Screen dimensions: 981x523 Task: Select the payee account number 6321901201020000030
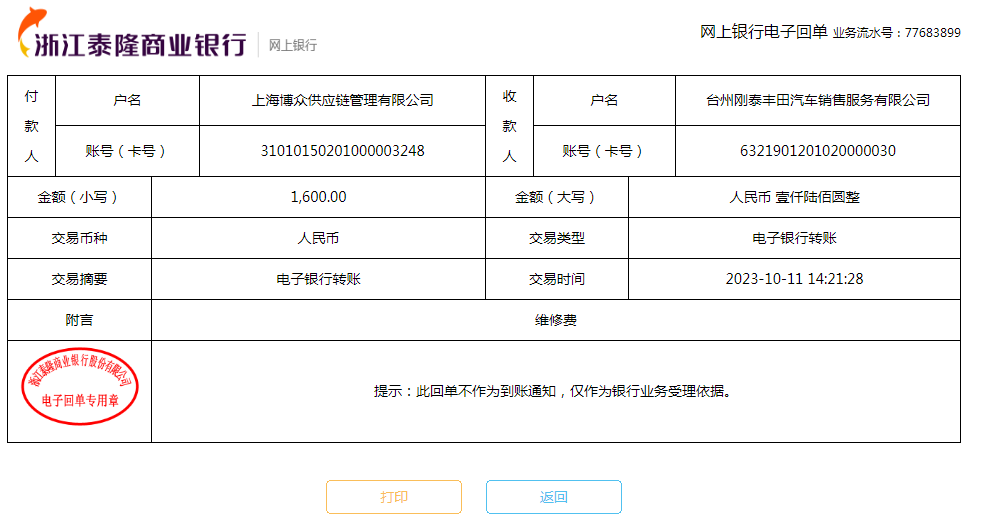[x=817, y=151]
